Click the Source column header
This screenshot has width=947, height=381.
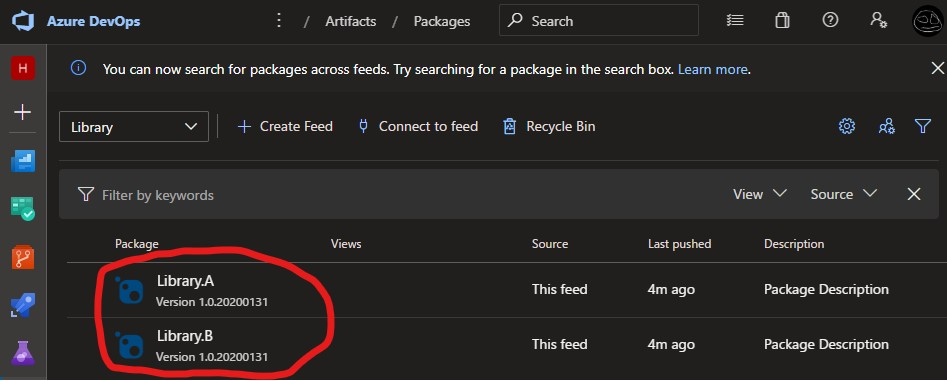pyautogui.click(x=550, y=244)
